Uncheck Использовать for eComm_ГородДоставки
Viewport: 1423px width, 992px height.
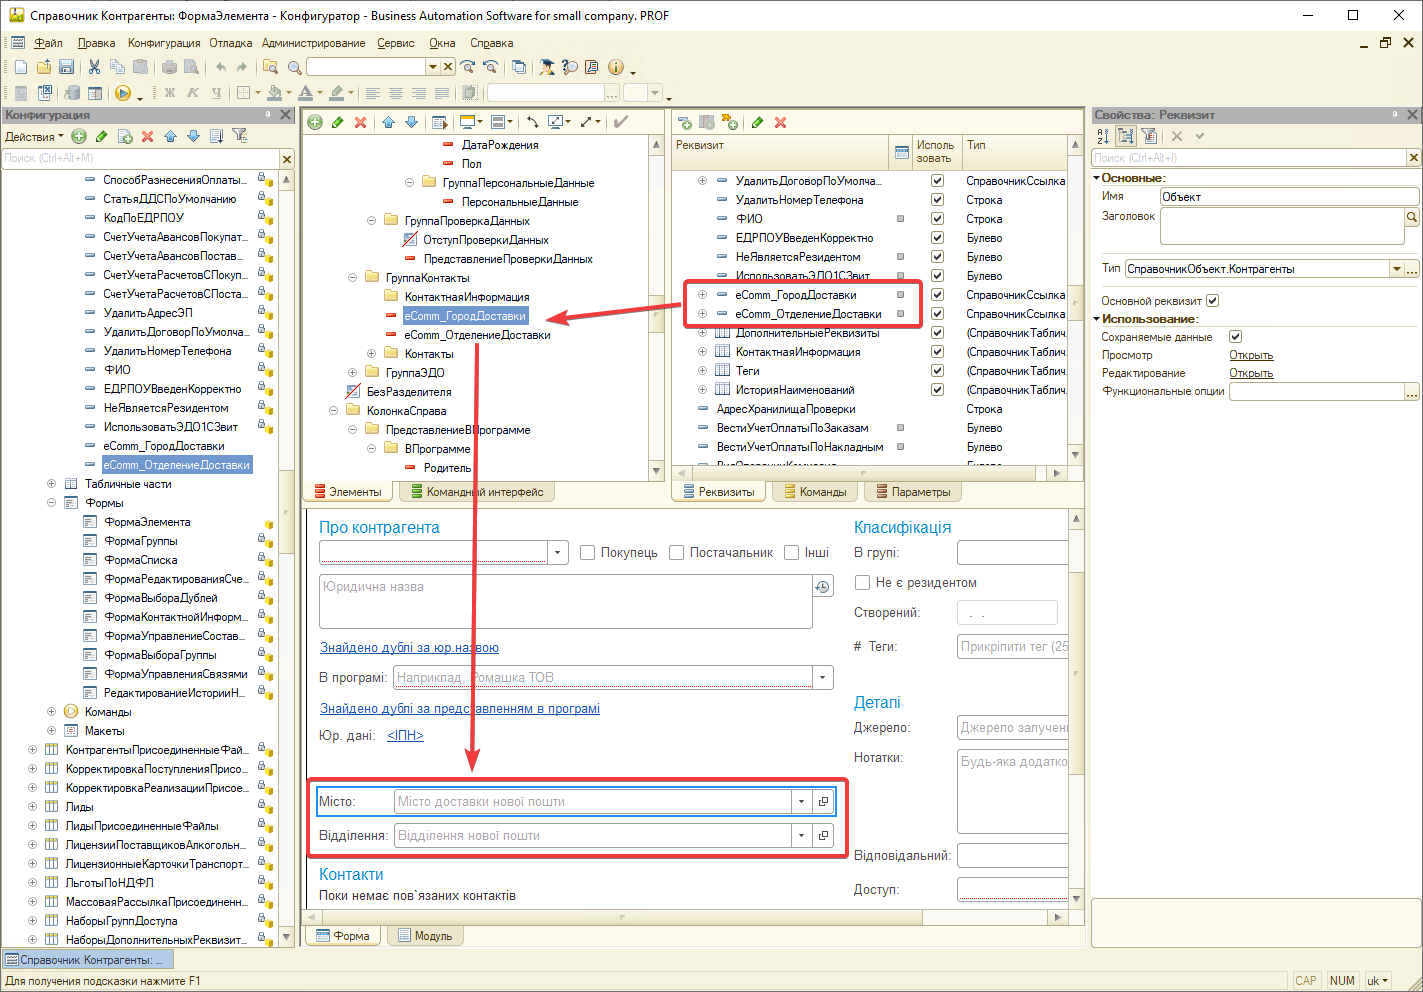937,295
